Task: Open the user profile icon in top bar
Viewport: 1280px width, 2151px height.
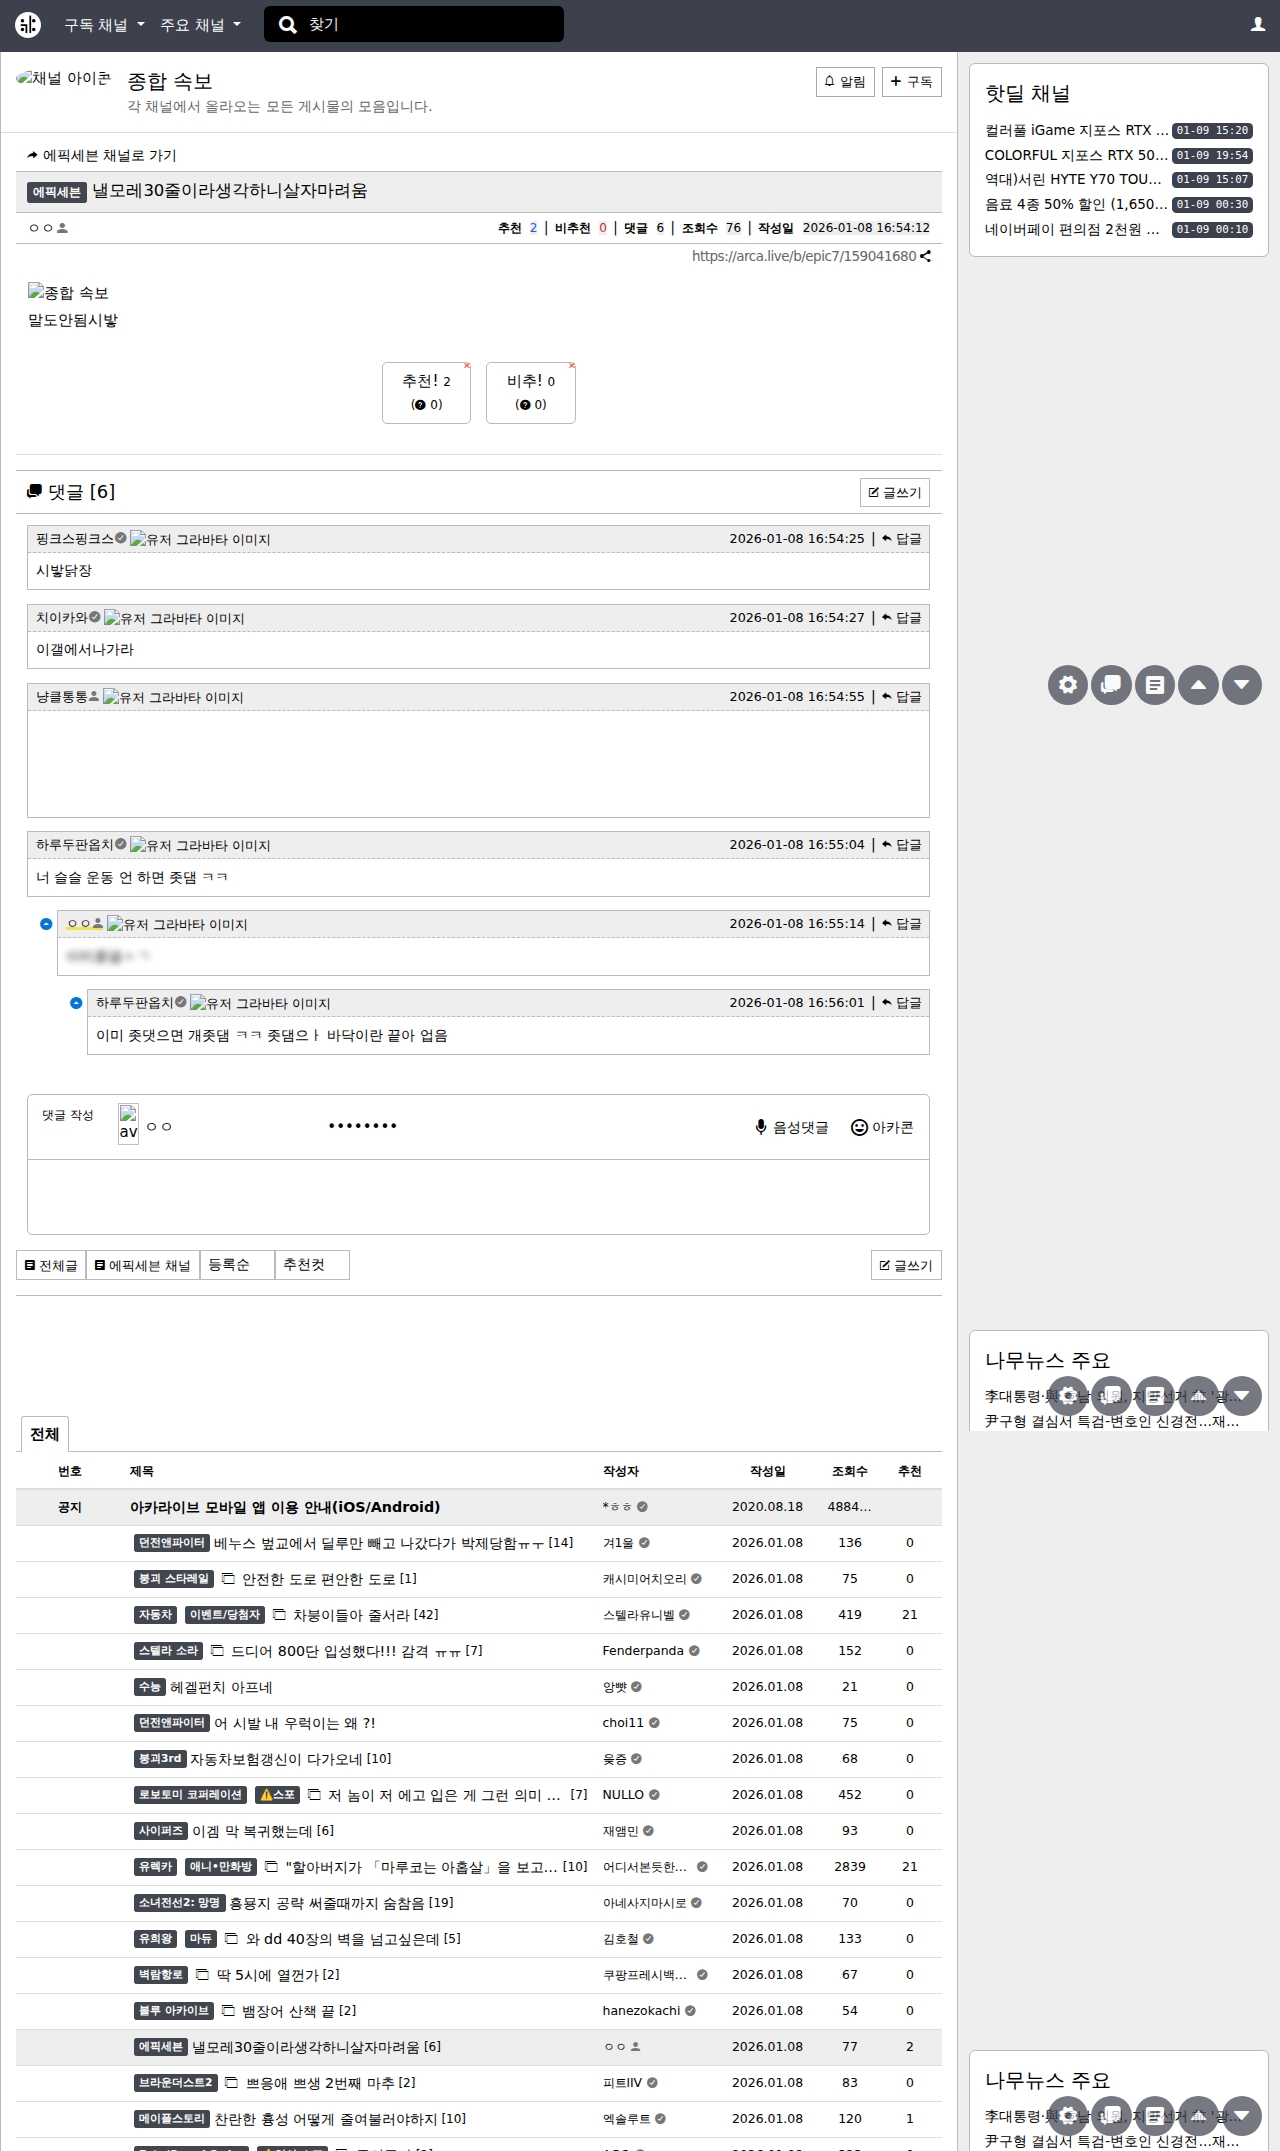Action: [x=1258, y=25]
